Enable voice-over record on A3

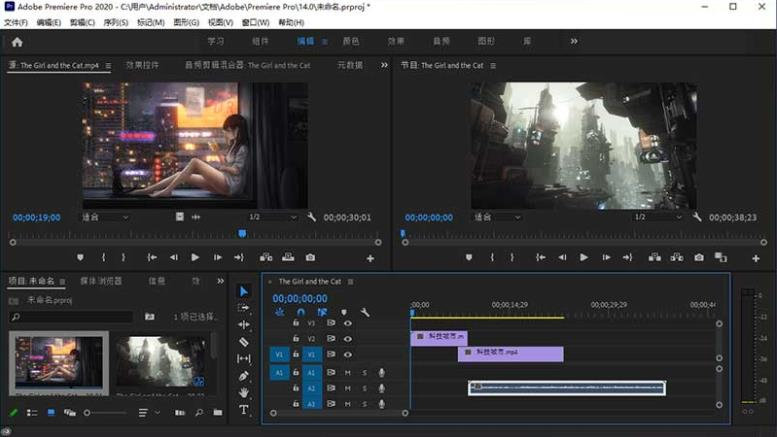(382, 404)
